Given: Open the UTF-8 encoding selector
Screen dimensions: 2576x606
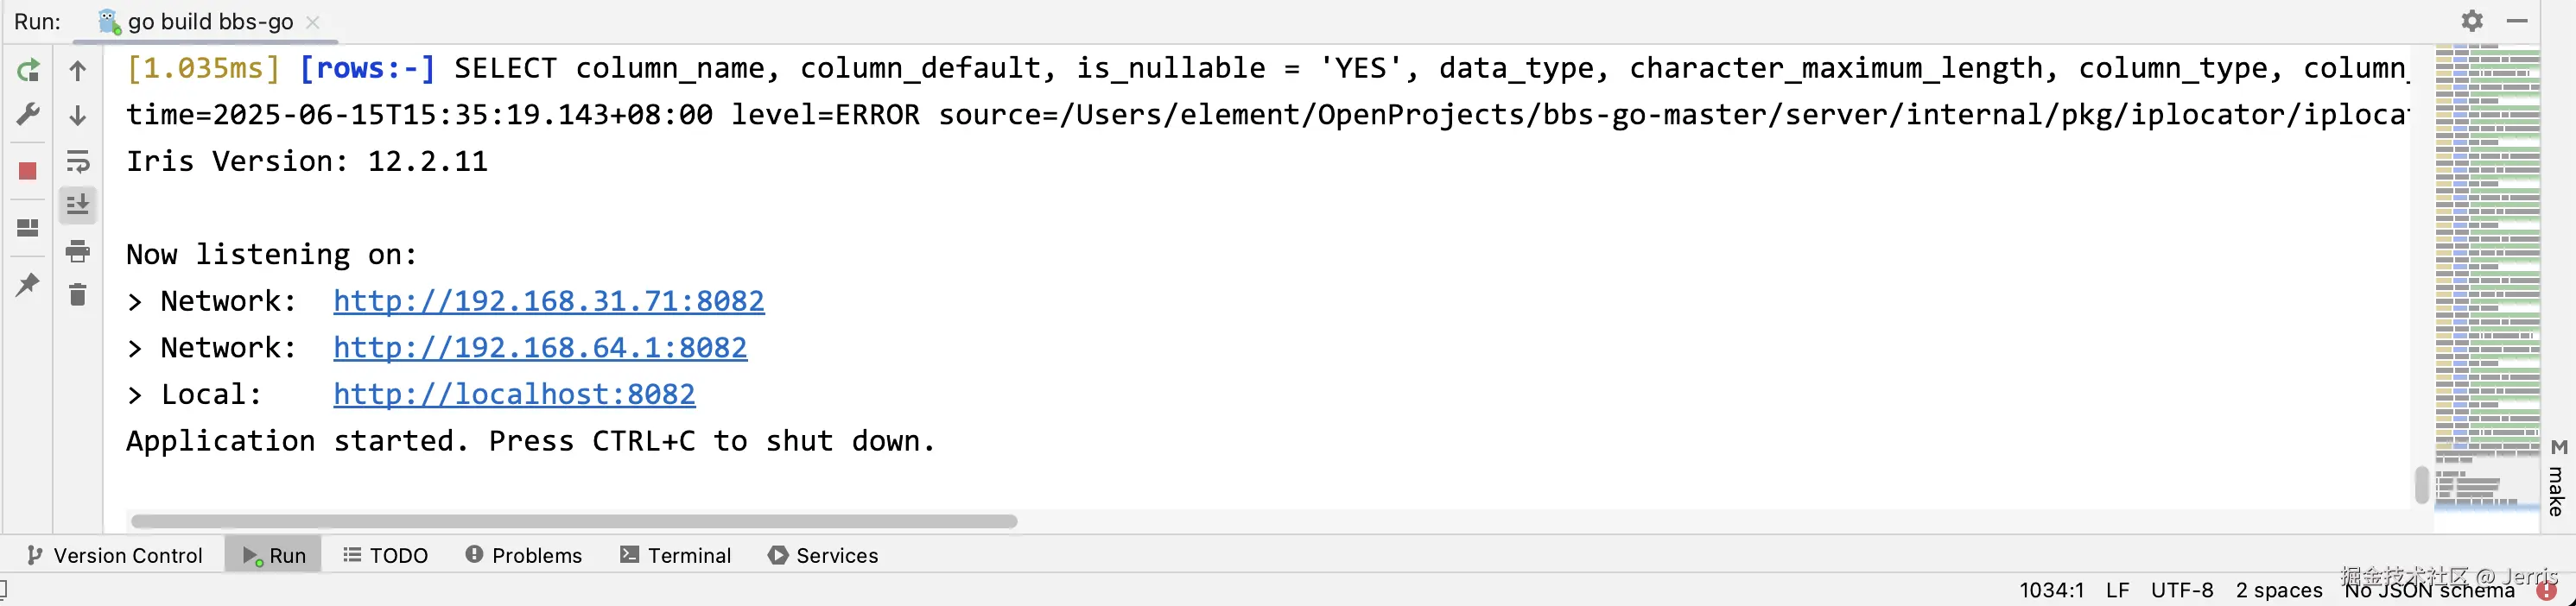Looking at the screenshot, I should pyautogui.click(x=2182, y=590).
